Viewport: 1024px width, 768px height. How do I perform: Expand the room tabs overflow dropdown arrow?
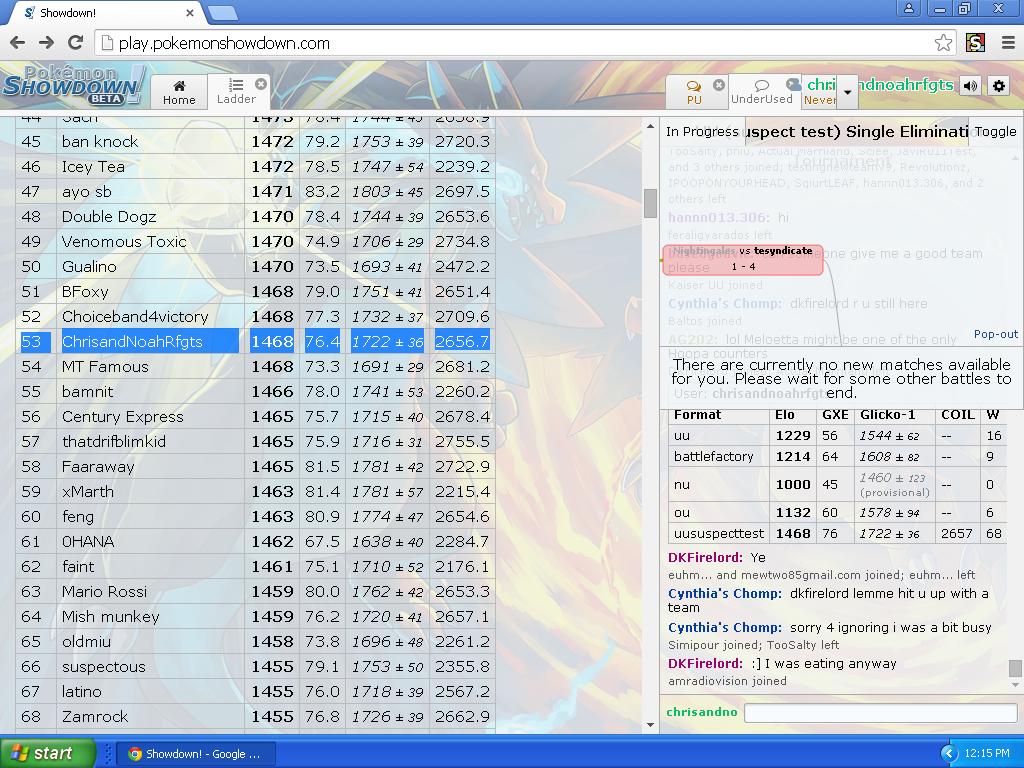pos(847,91)
